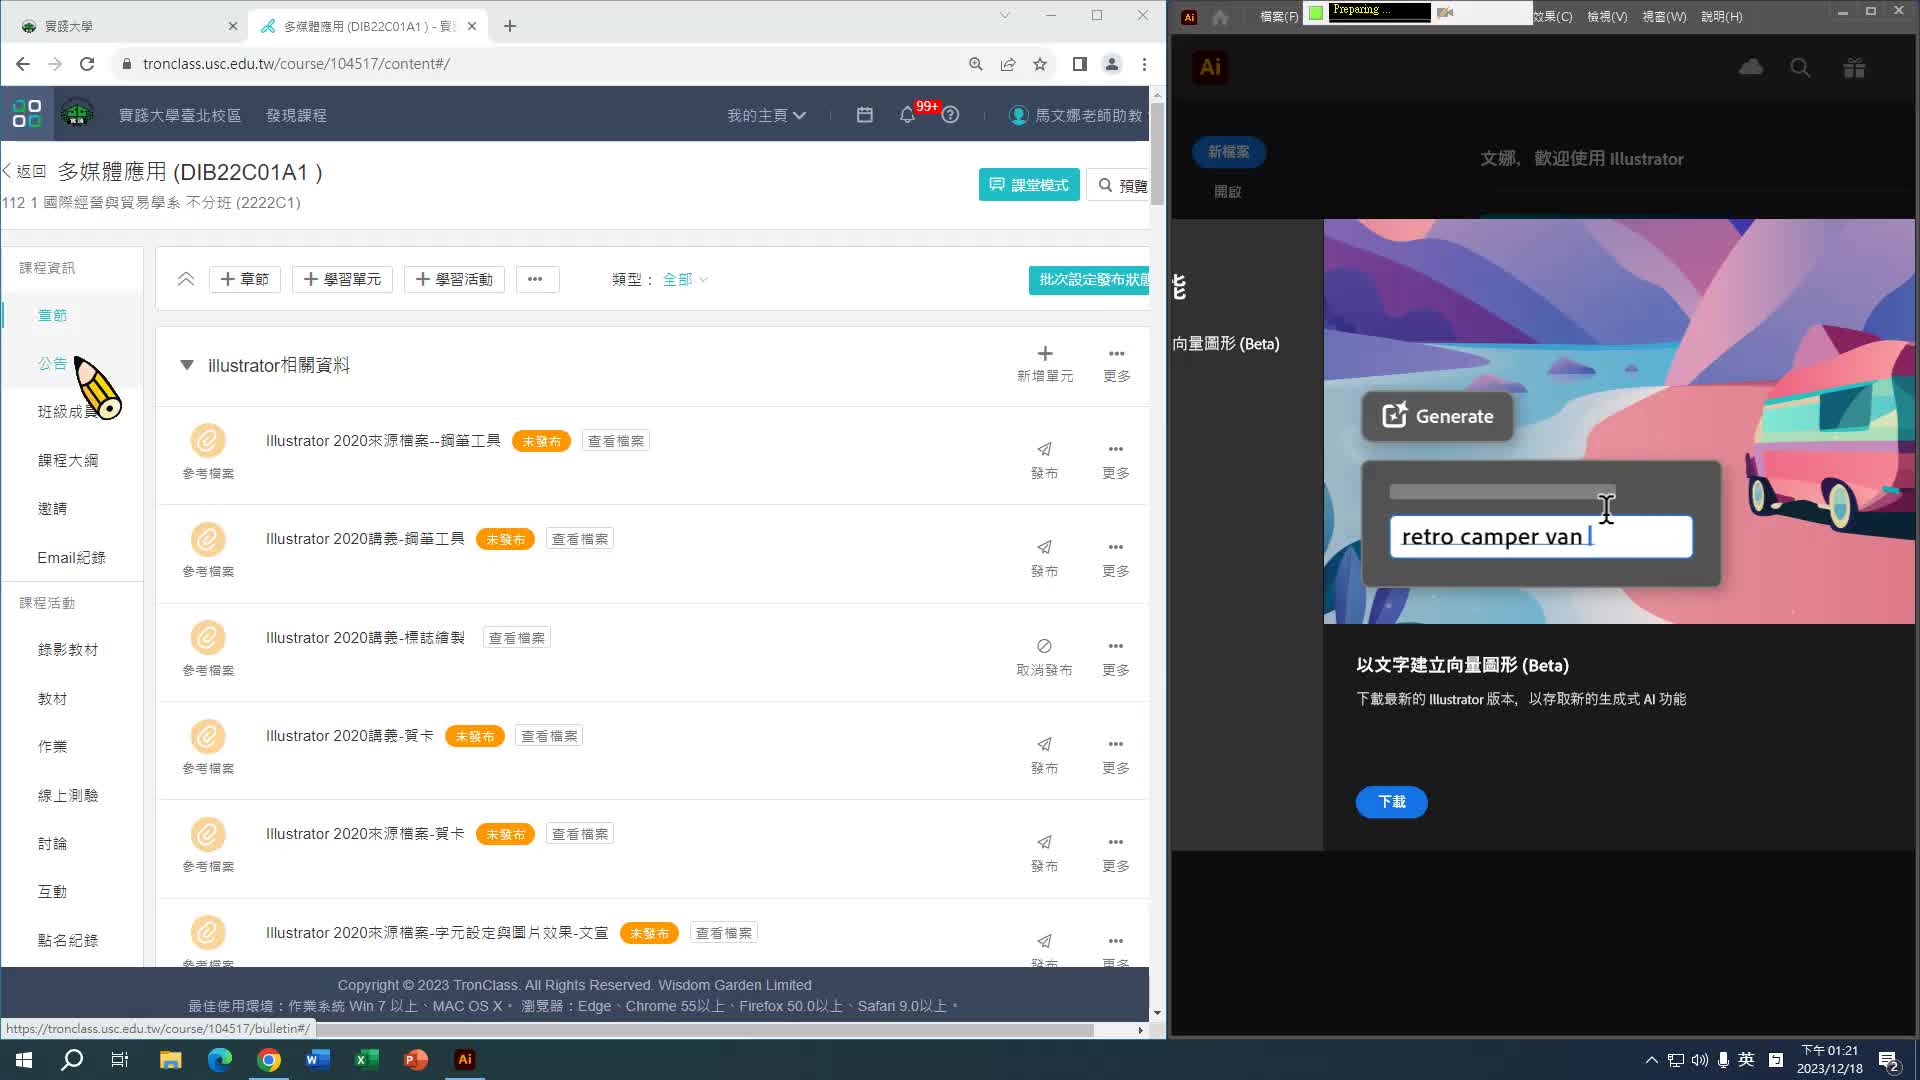The image size is (1920, 1080).
Task: Open 馬文娜老師助教 user menu
Action: 1076,115
